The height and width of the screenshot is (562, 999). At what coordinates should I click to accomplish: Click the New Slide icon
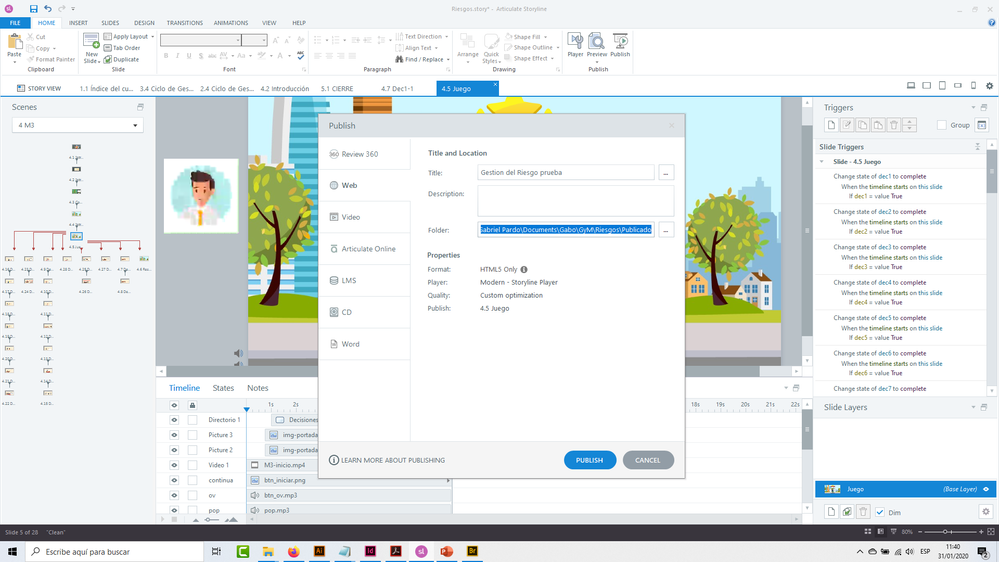(x=91, y=46)
